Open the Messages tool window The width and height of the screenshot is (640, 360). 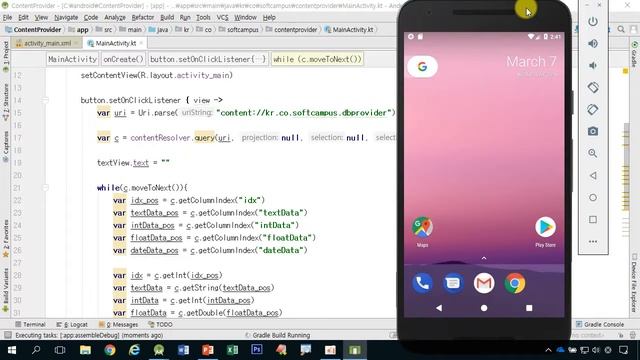[118, 324]
